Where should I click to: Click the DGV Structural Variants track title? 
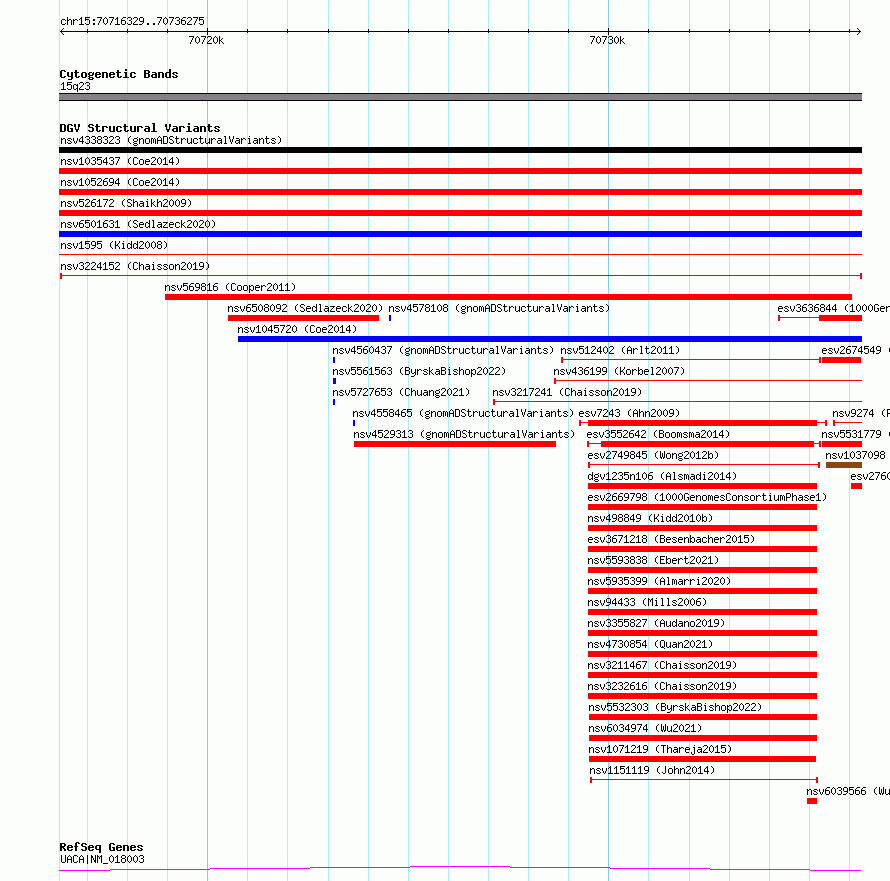140,128
